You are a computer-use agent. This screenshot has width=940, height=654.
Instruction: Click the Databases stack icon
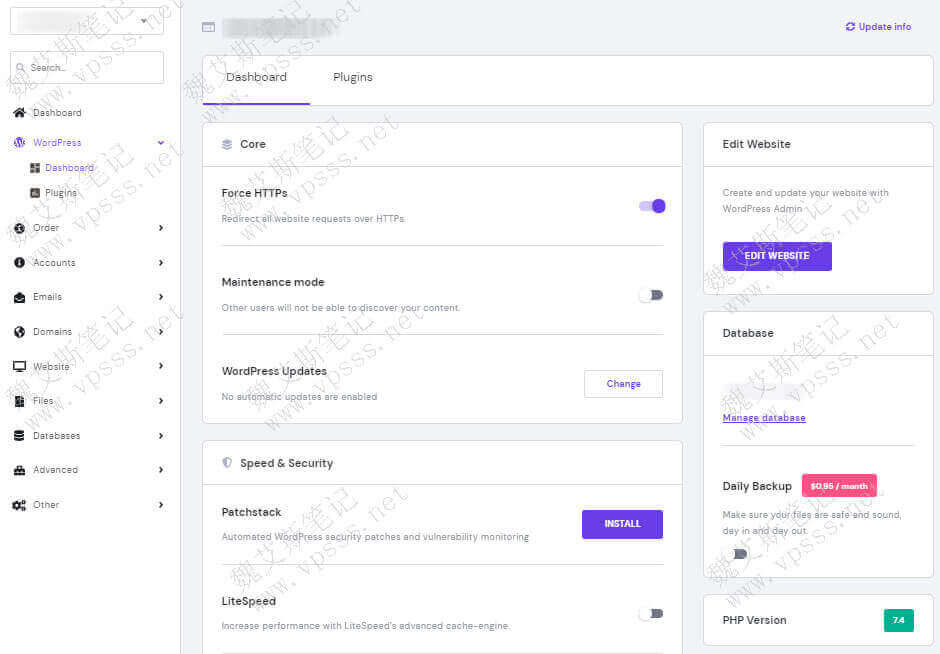19,436
